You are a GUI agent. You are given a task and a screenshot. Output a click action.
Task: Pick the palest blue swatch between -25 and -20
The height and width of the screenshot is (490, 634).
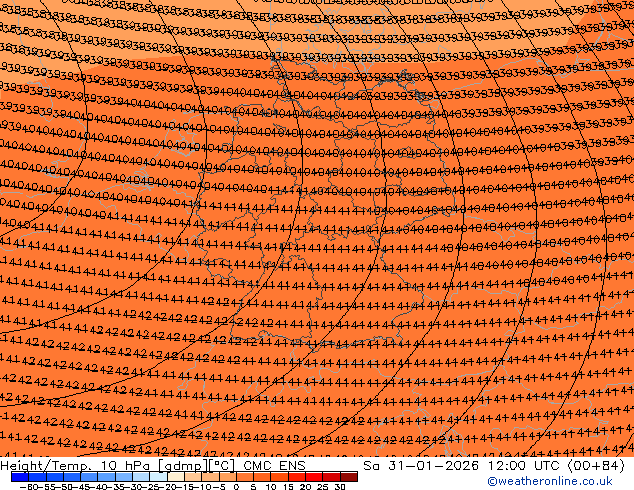tap(158, 477)
